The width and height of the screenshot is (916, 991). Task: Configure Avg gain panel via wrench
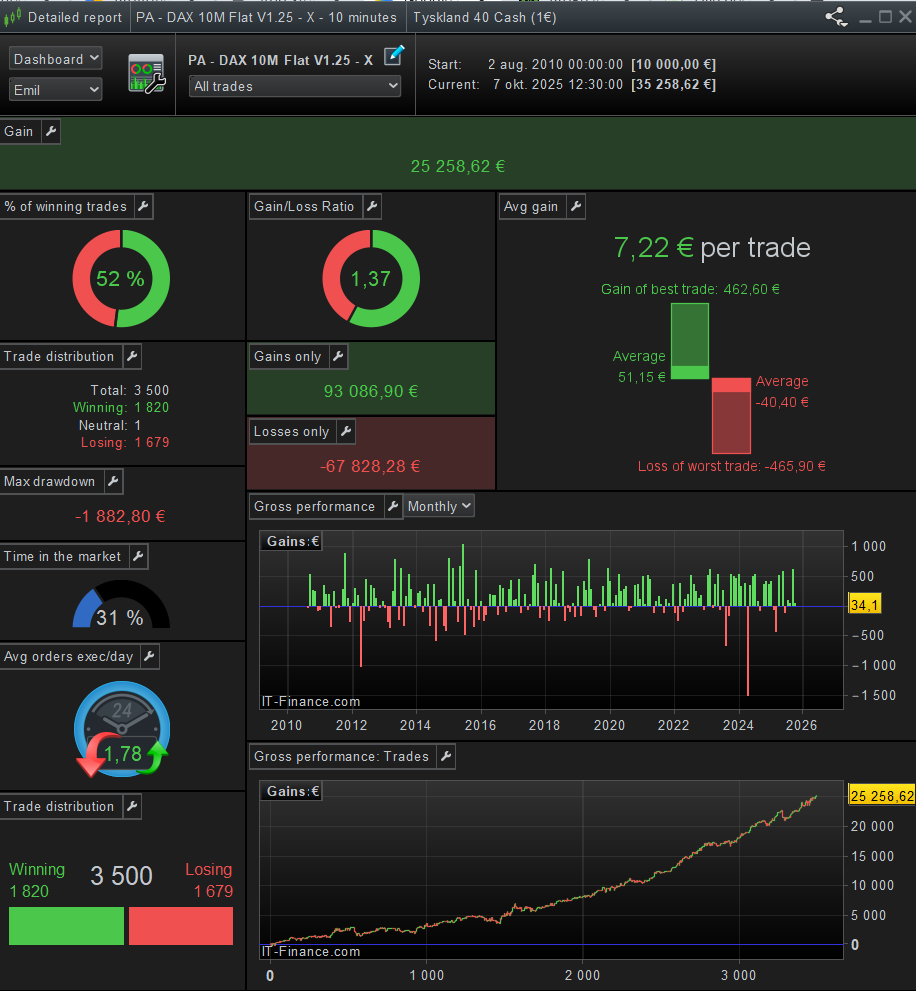(x=575, y=206)
